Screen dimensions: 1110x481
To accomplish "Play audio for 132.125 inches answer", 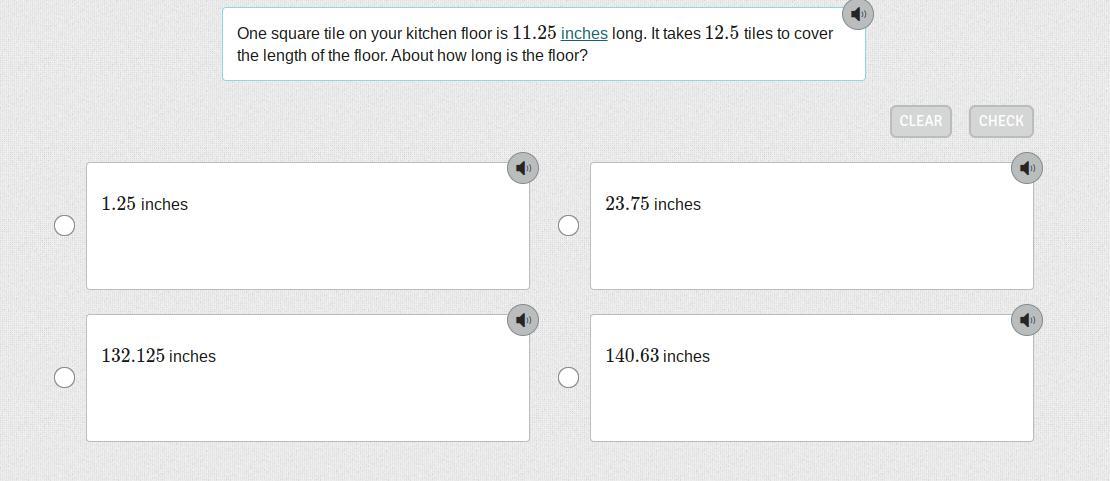I will tap(523, 320).
